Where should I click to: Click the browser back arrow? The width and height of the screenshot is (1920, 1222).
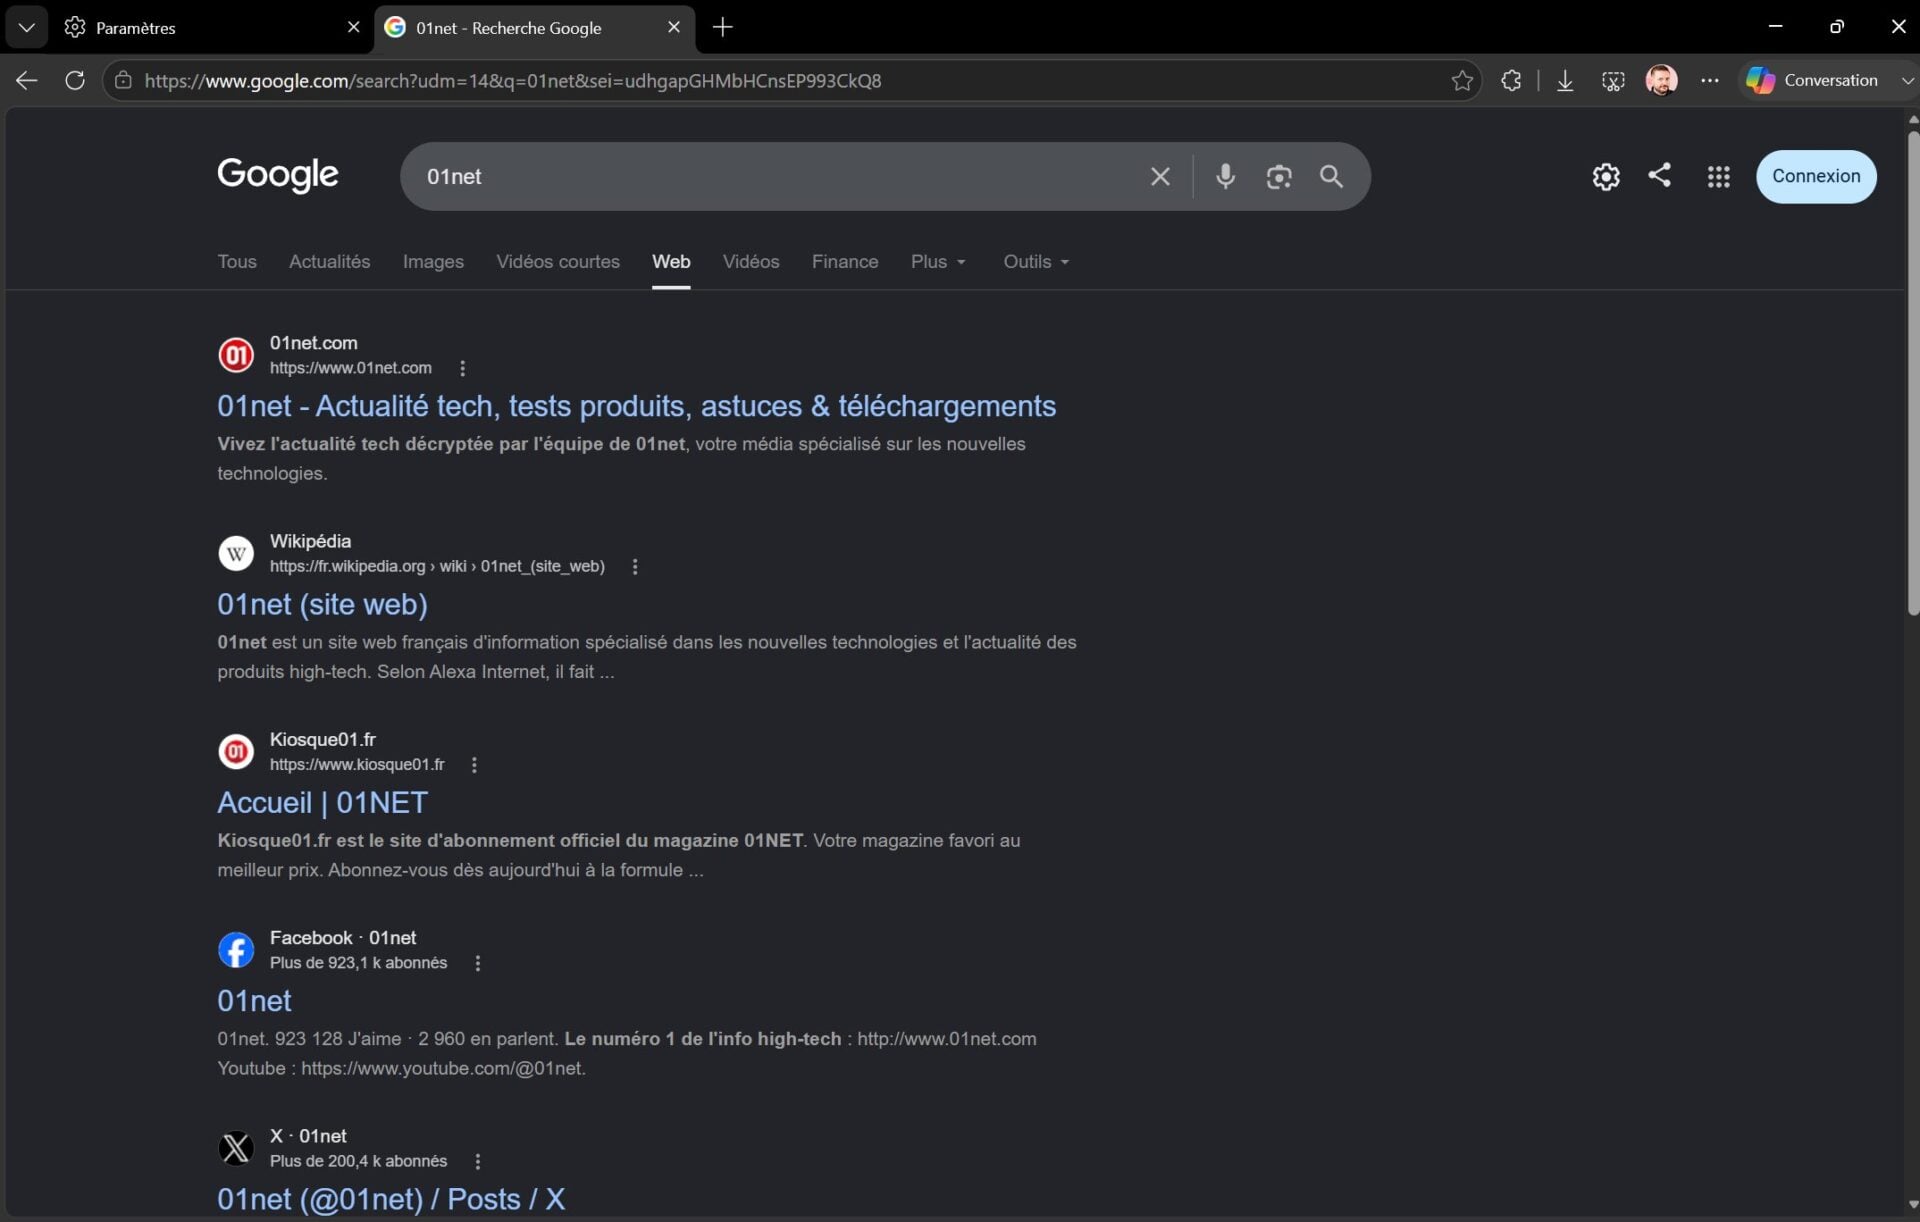[27, 80]
